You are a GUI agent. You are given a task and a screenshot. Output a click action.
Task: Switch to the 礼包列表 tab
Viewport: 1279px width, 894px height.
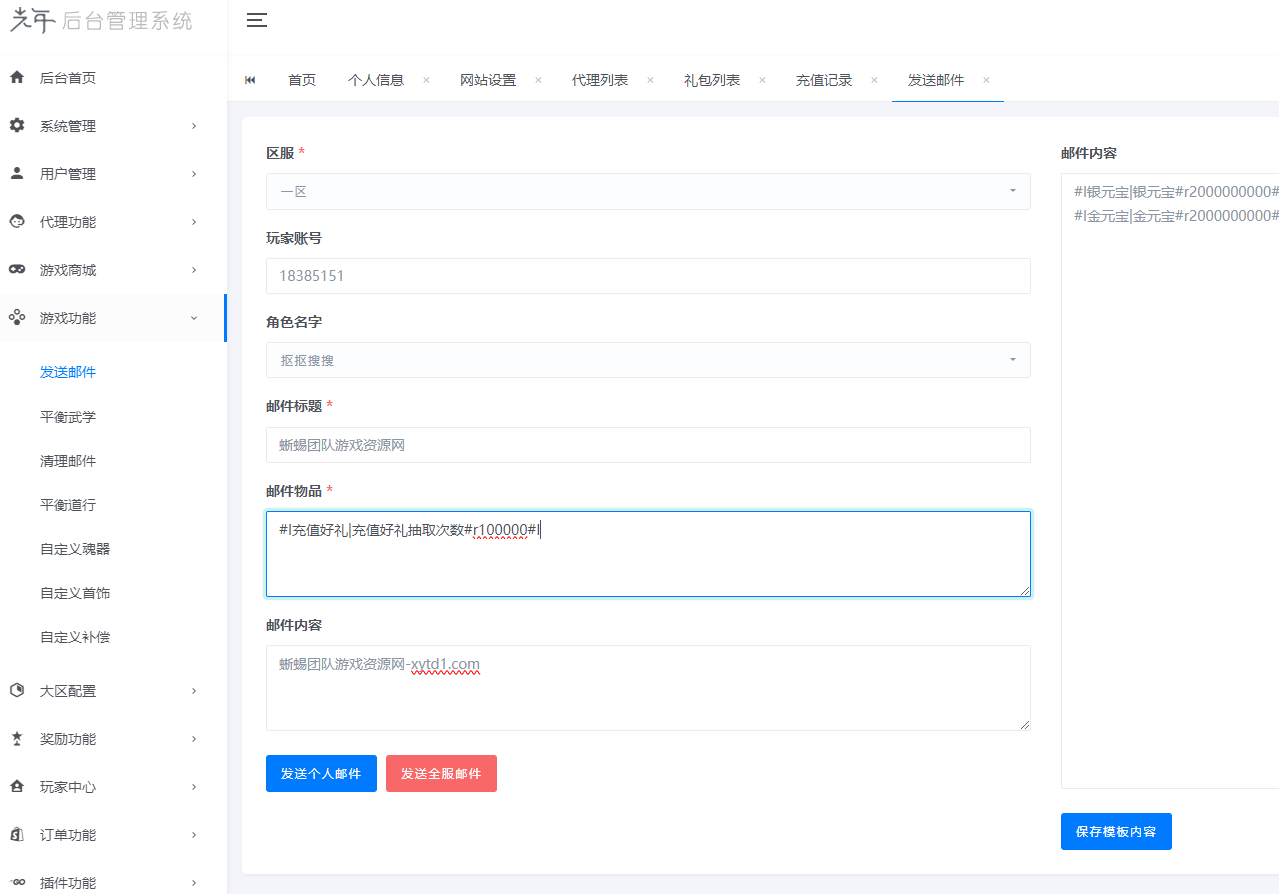point(712,80)
